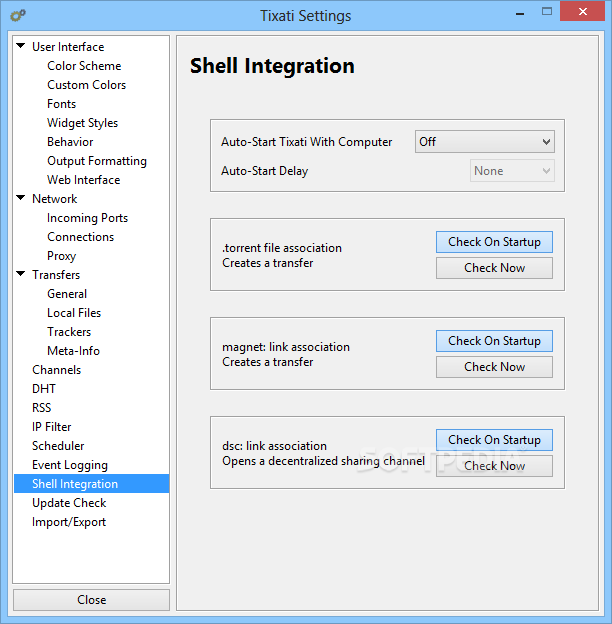
Task: Select the Network category label
Action: pos(55,199)
